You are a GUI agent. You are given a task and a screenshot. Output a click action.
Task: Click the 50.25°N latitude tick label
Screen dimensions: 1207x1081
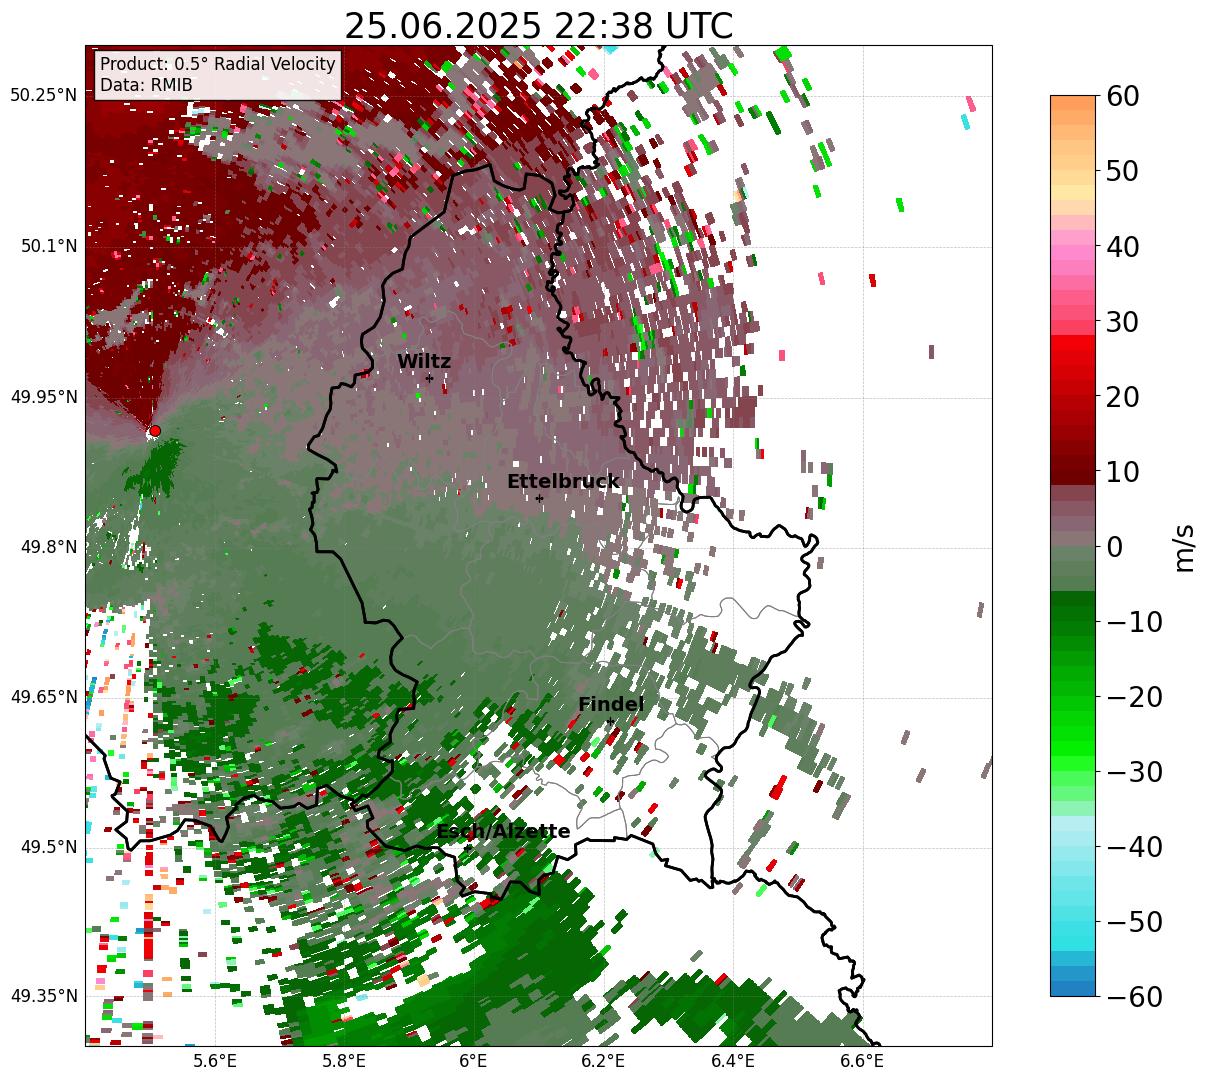pyautogui.click(x=44, y=96)
